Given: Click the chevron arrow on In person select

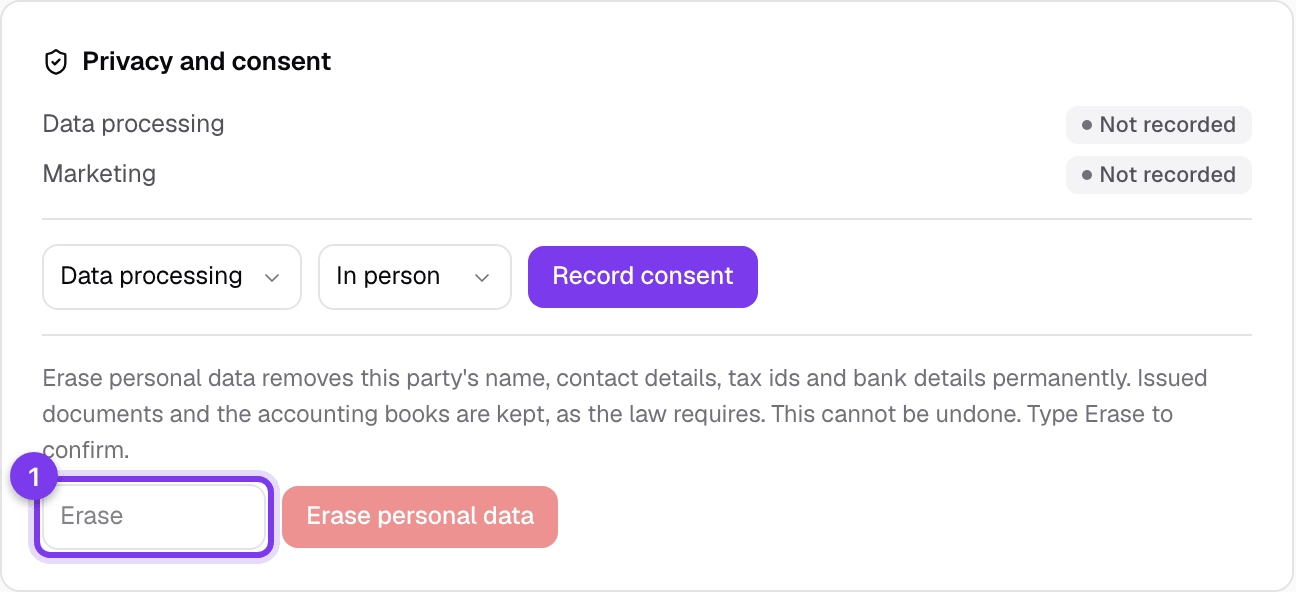Looking at the screenshot, I should click(x=482, y=278).
